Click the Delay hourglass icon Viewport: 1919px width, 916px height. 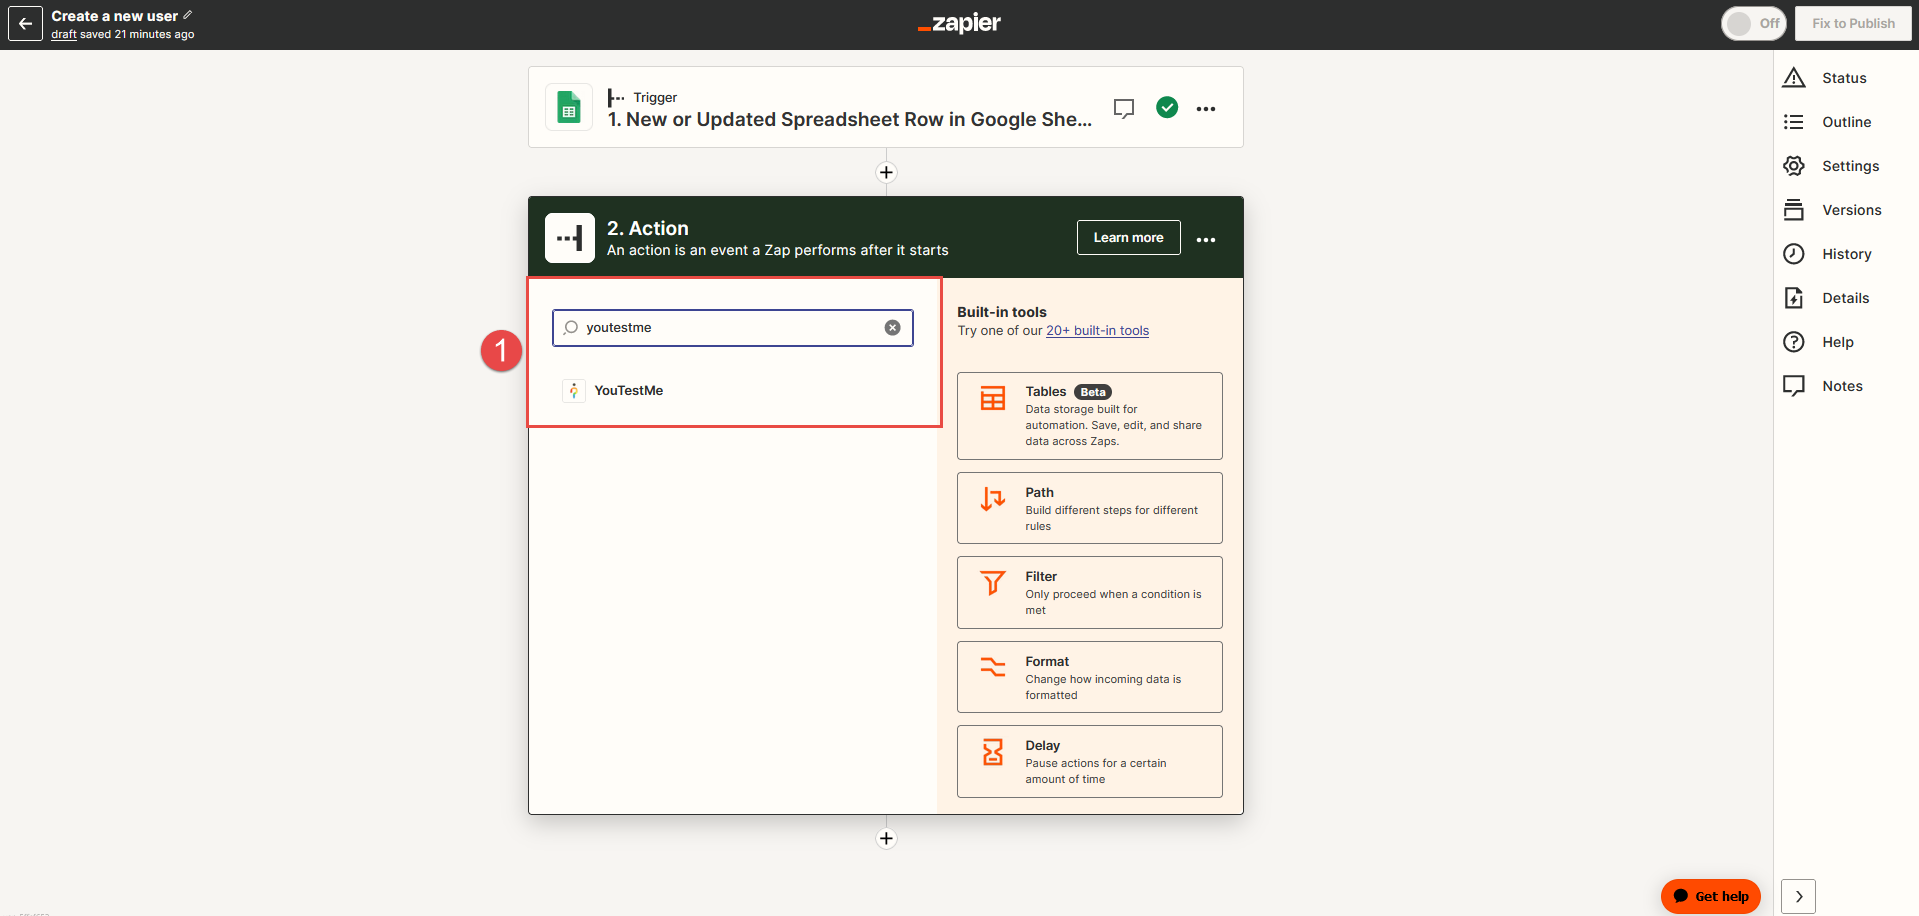coord(993,752)
